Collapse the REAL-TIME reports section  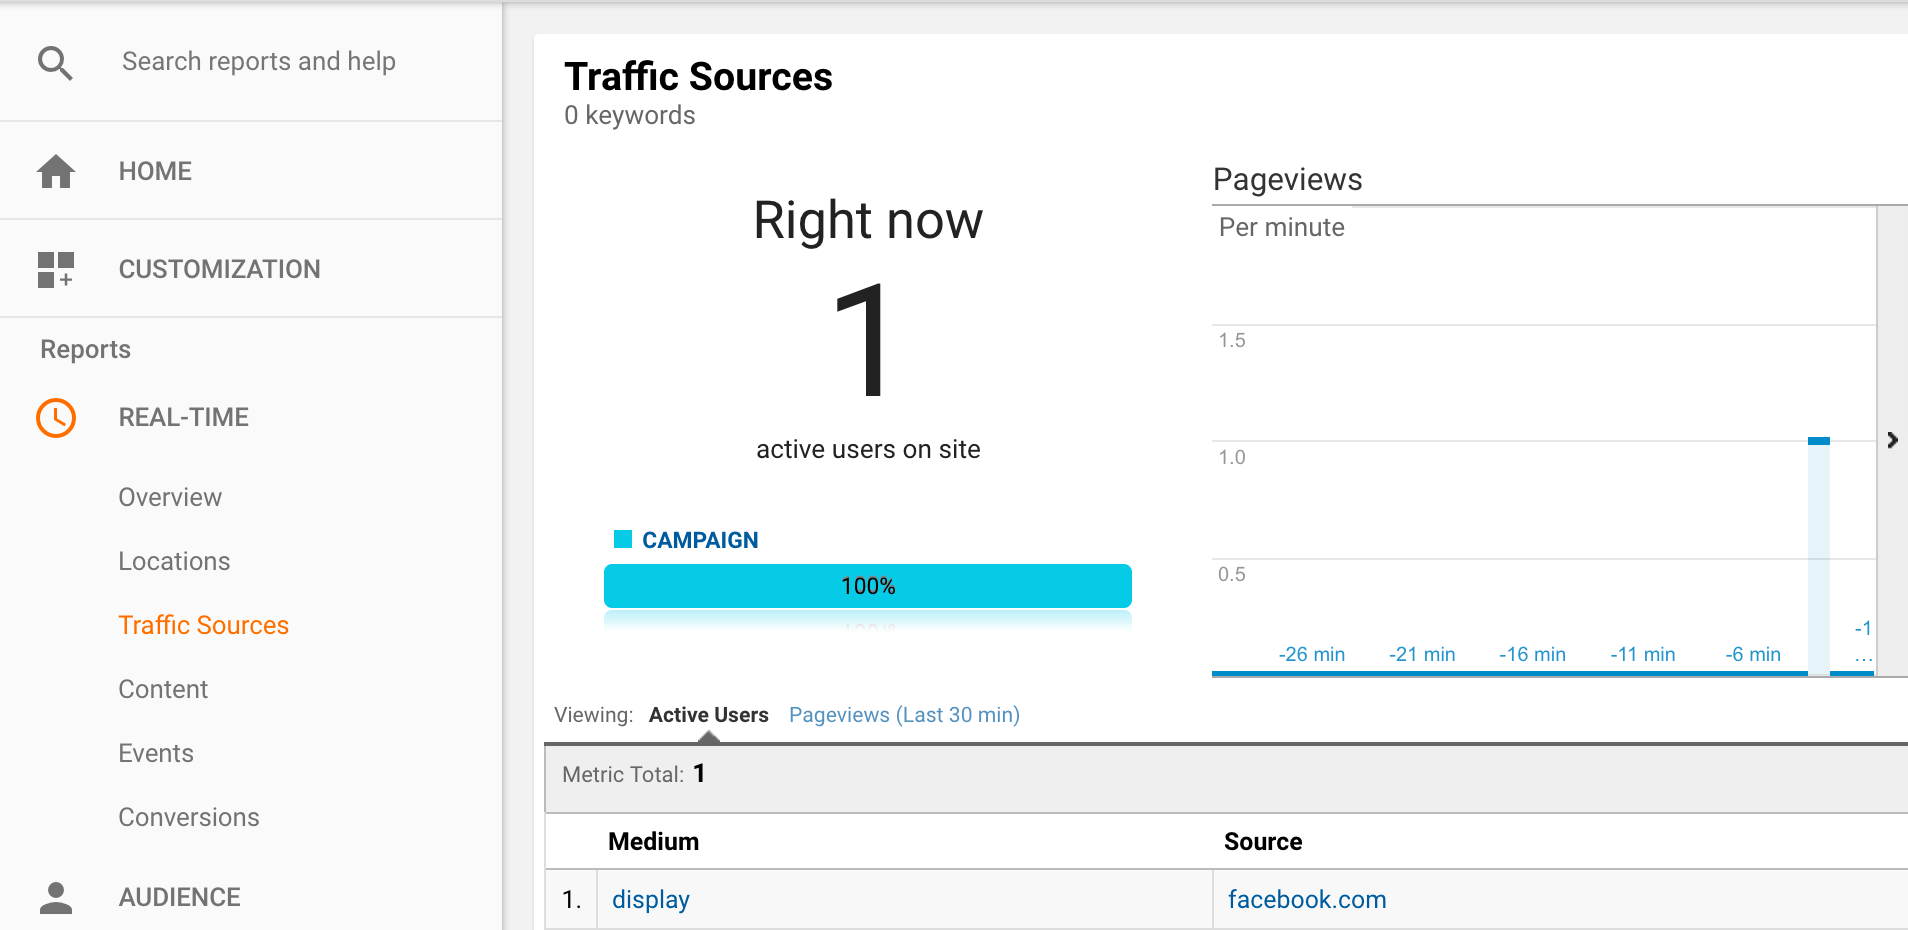pos(183,417)
